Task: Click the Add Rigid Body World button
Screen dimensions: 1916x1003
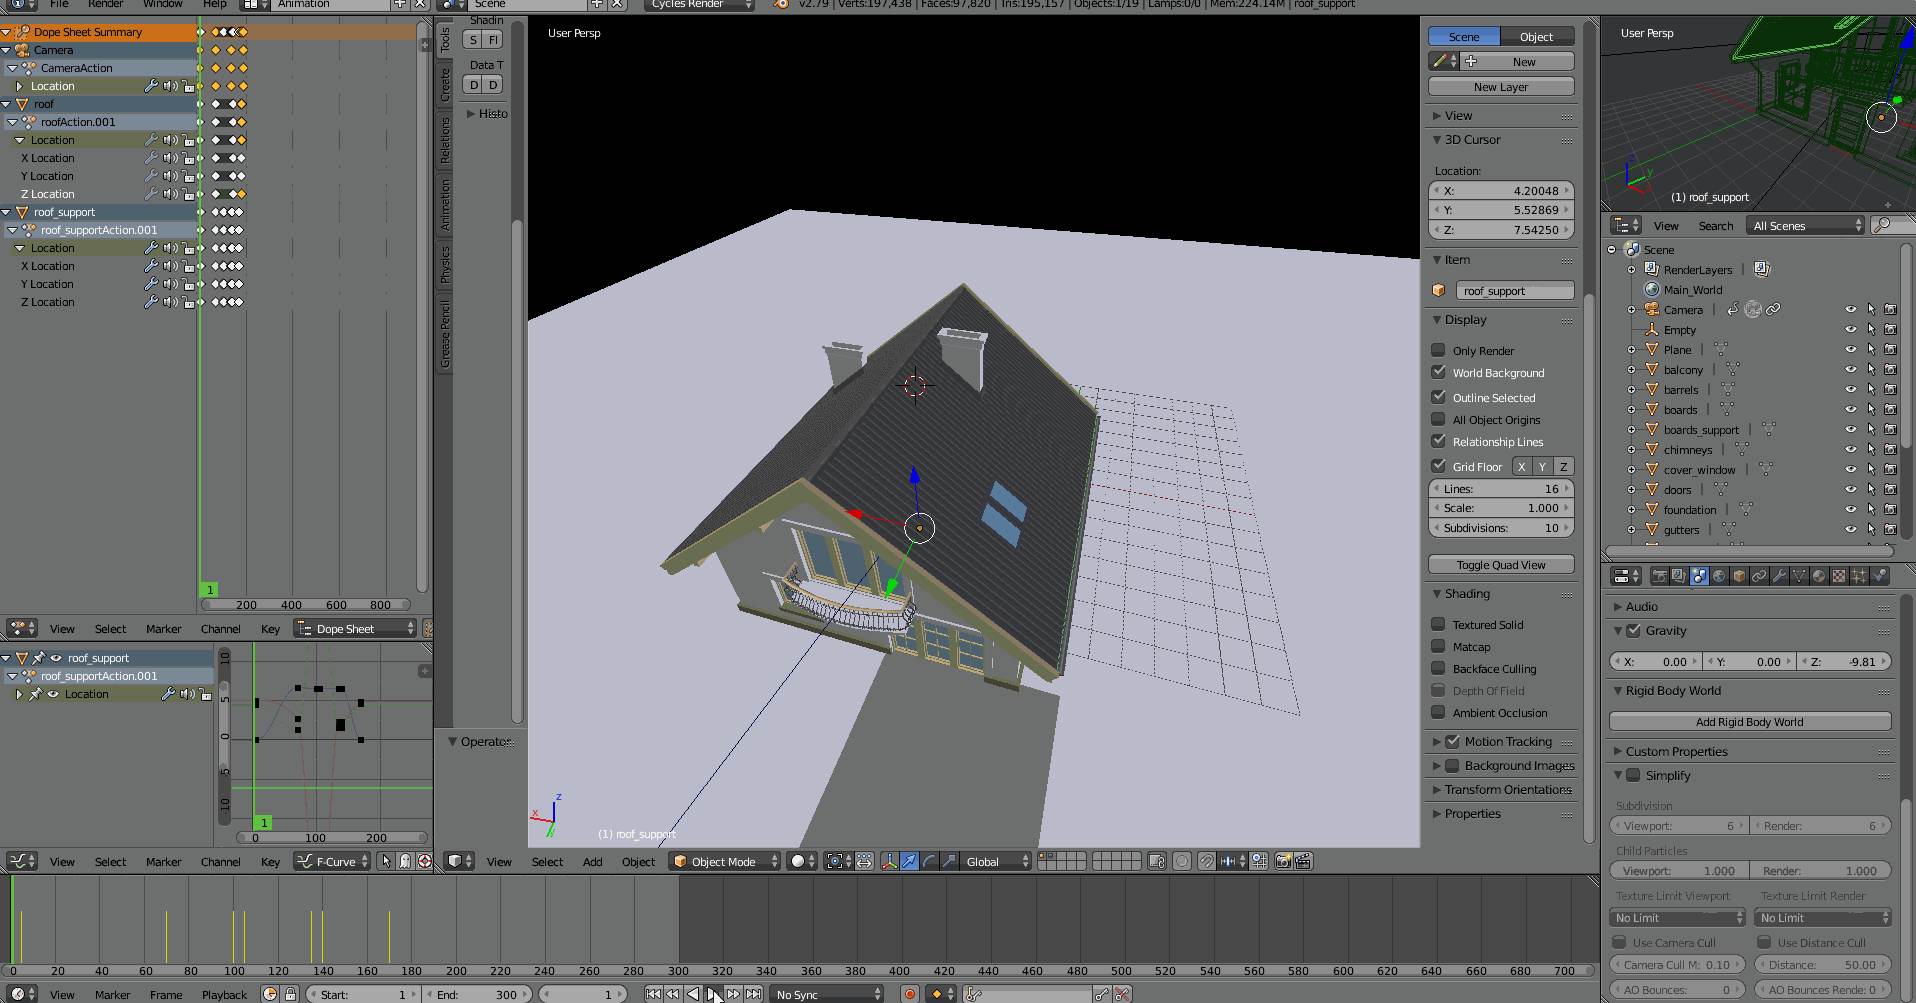Action: [x=1750, y=721]
